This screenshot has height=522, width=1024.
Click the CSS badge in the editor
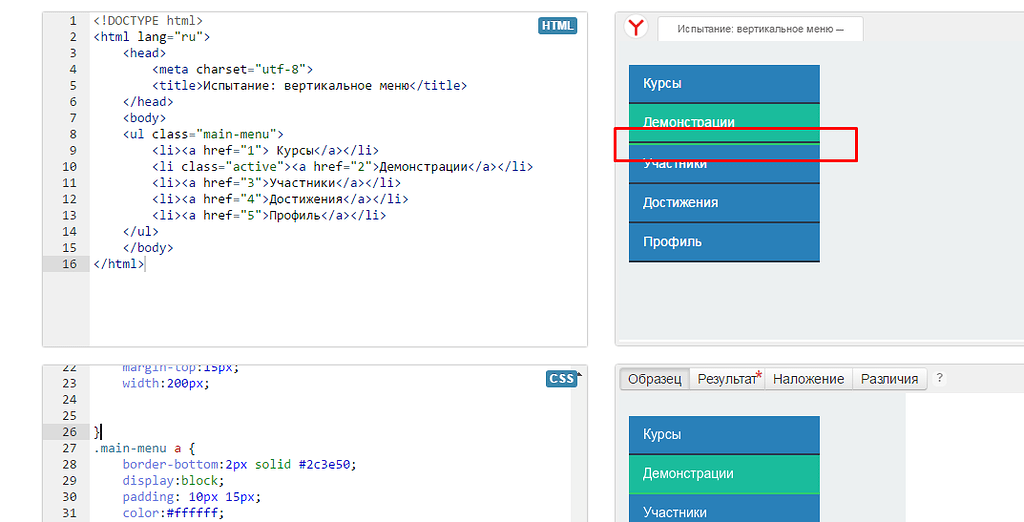[x=561, y=378]
